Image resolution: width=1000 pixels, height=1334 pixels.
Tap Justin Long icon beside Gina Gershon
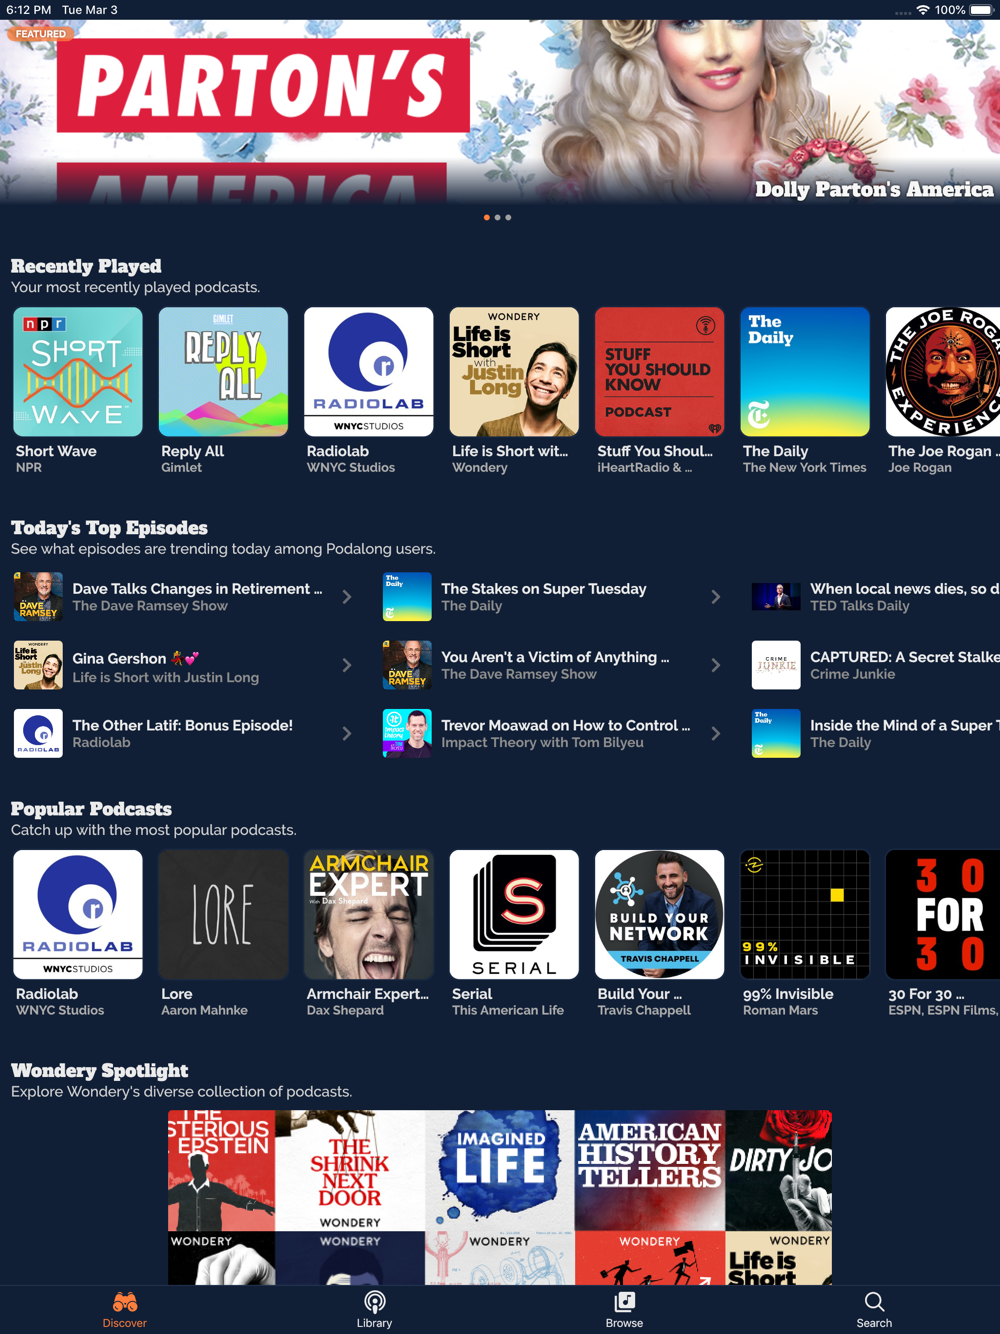tap(38, 665)
